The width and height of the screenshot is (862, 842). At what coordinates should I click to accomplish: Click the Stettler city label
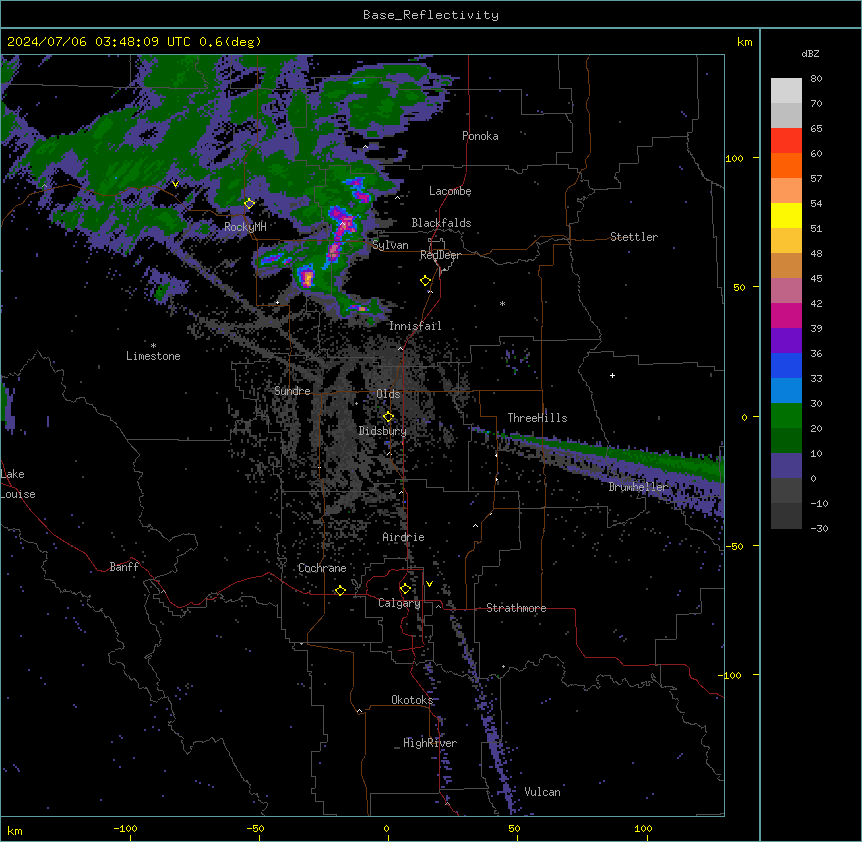(x=634, y=237)
